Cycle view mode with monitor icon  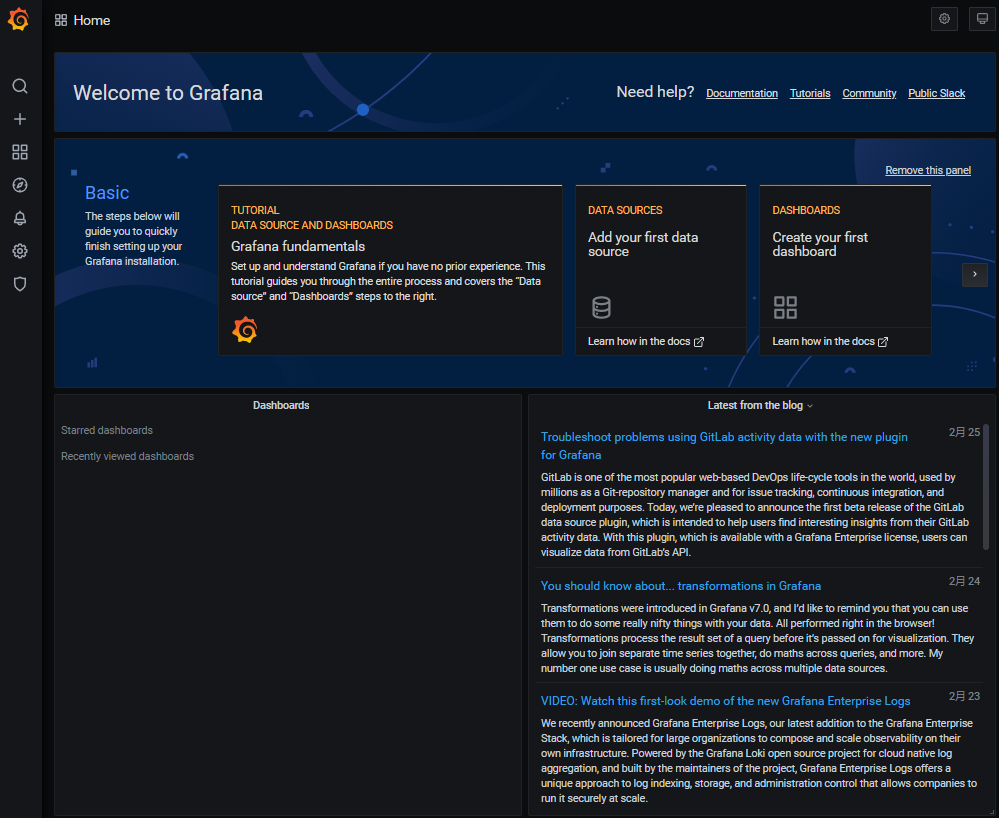click(x=982, y=19)
